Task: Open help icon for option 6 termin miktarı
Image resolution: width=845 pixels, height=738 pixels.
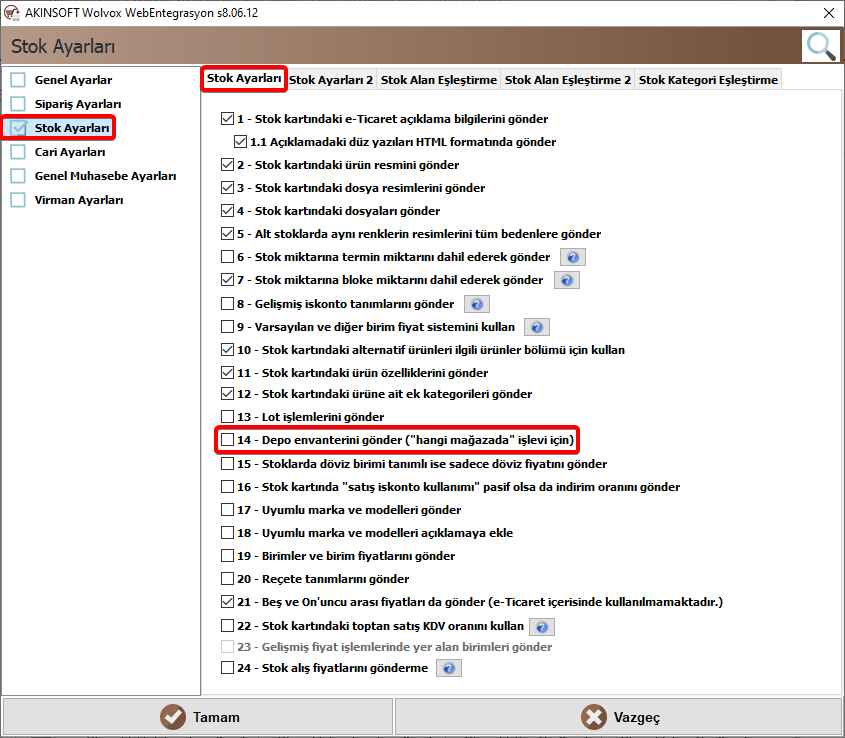Action: 573,257
